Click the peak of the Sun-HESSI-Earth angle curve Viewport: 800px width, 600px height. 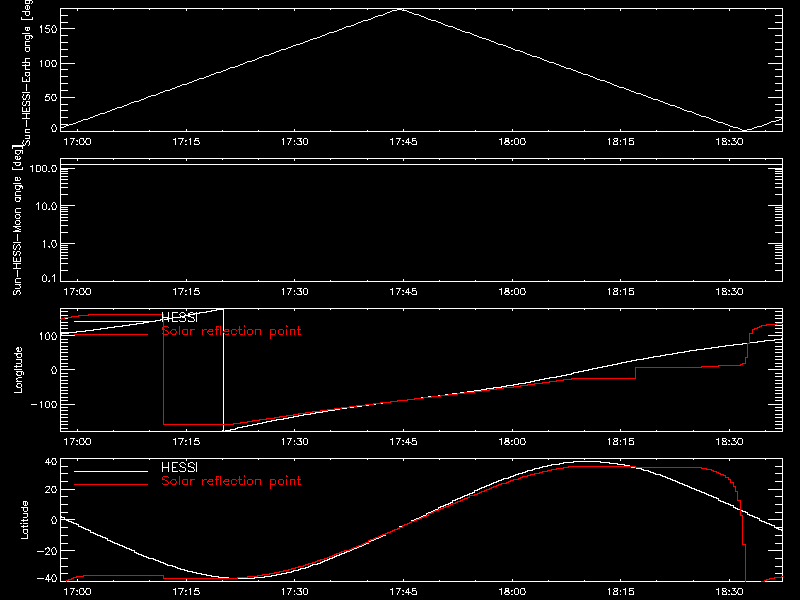(401, 9)
